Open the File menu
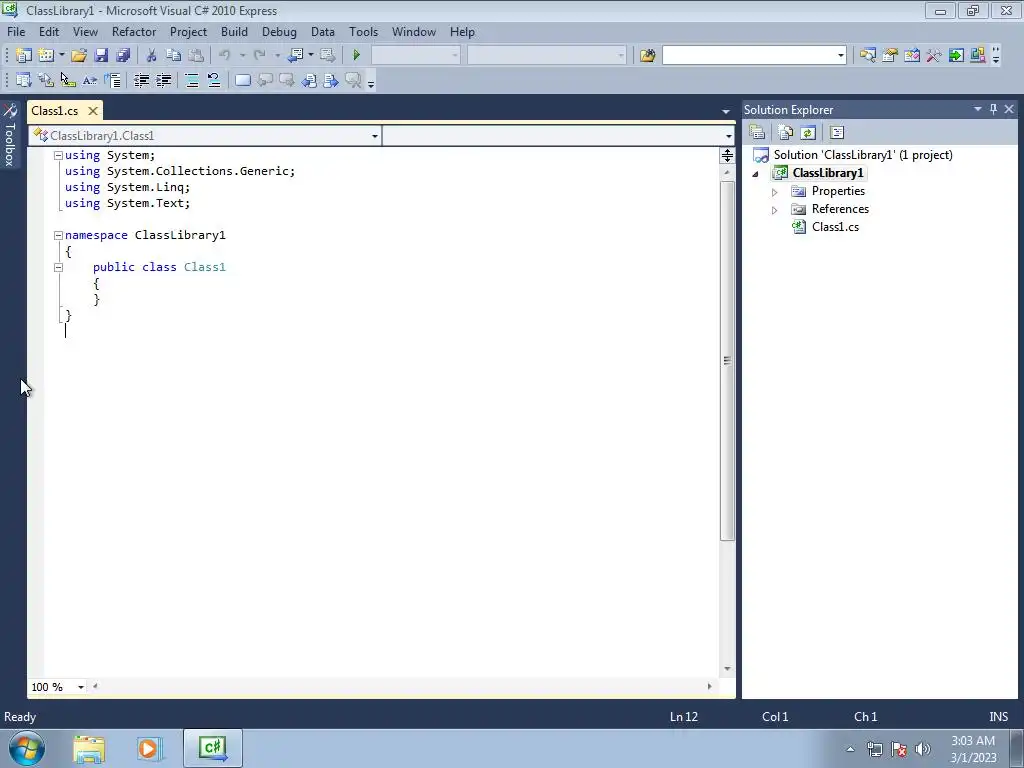Screen dimensions: 1024x768 click(x=16, y=32)
